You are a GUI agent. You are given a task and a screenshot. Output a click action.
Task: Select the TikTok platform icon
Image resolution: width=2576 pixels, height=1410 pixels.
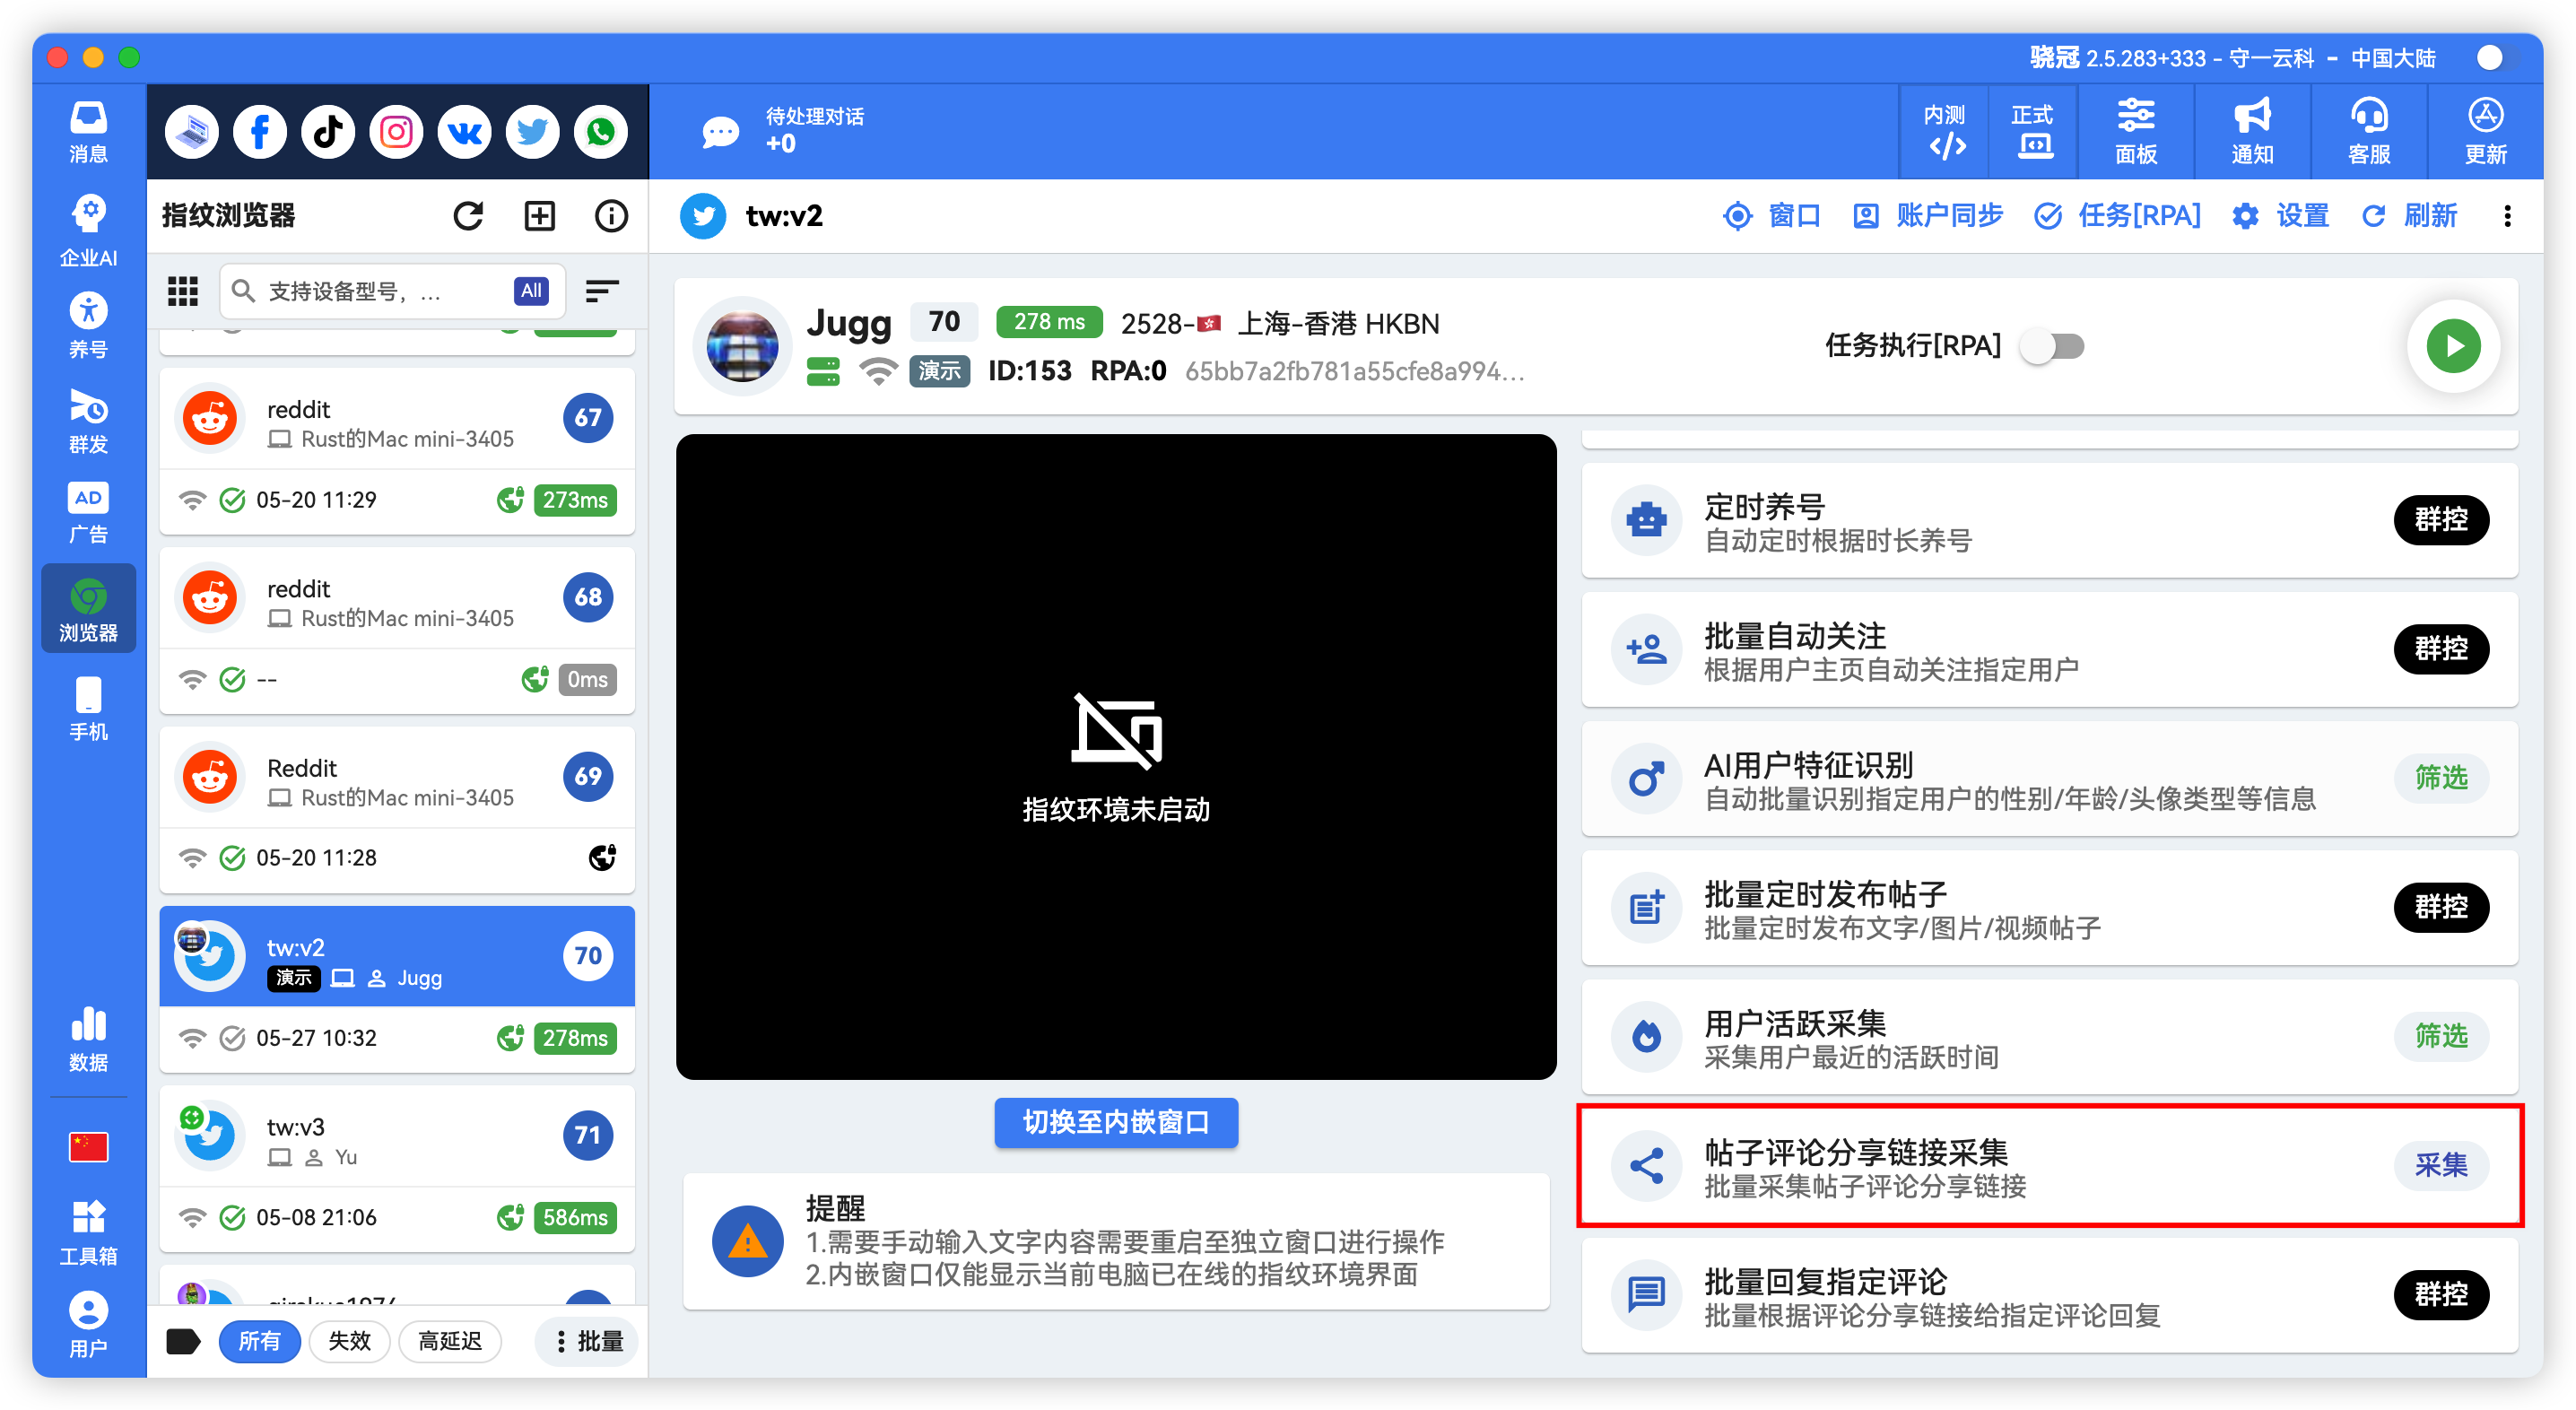tap(328, 132)
